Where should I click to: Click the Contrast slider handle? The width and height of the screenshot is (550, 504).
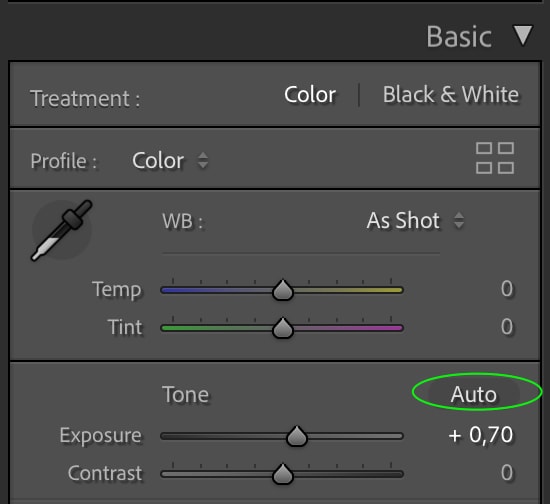[x=283, y=474]
